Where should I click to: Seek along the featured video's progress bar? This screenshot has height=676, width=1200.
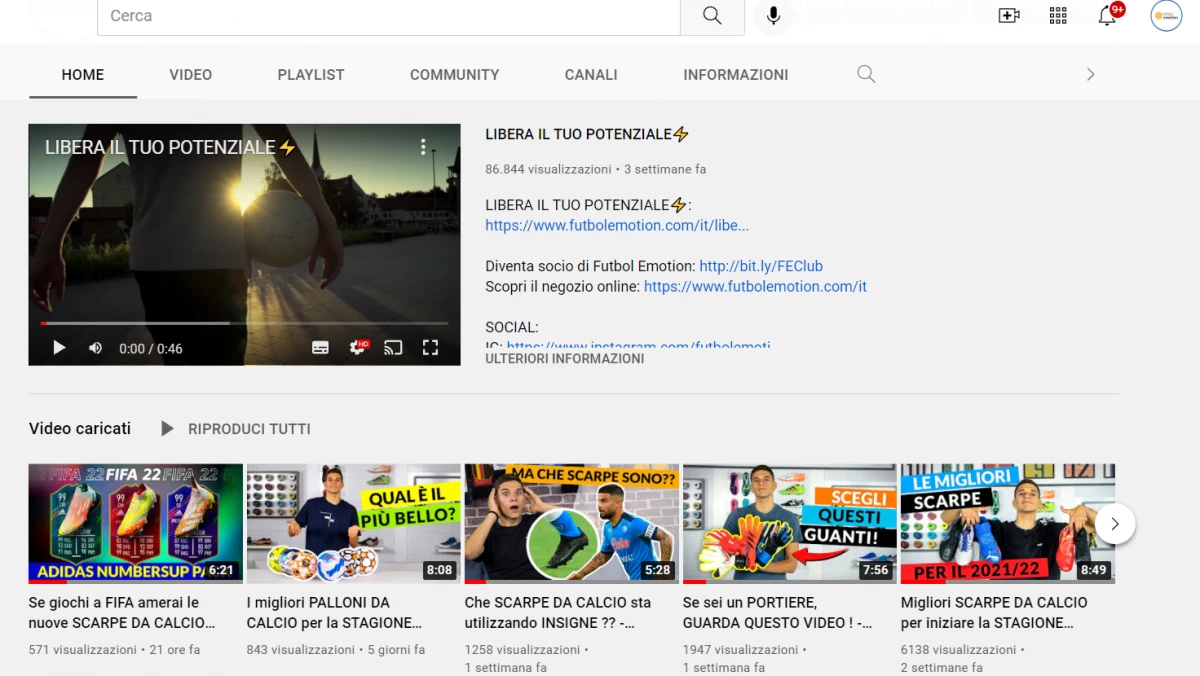point(244,323)
